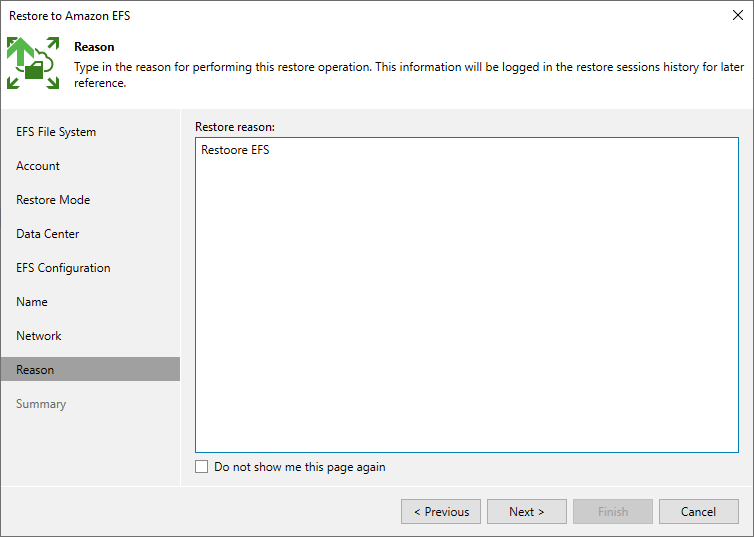Click the green Restore to EFS wizard icon
754x537 pixels.
click(33, 63)
